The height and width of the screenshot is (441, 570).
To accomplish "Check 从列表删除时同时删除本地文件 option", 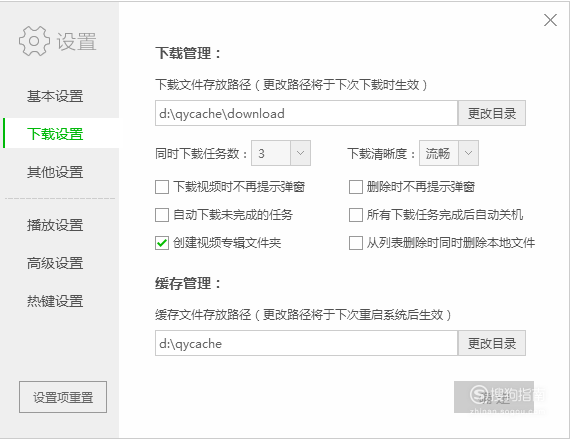I will 356,243.
